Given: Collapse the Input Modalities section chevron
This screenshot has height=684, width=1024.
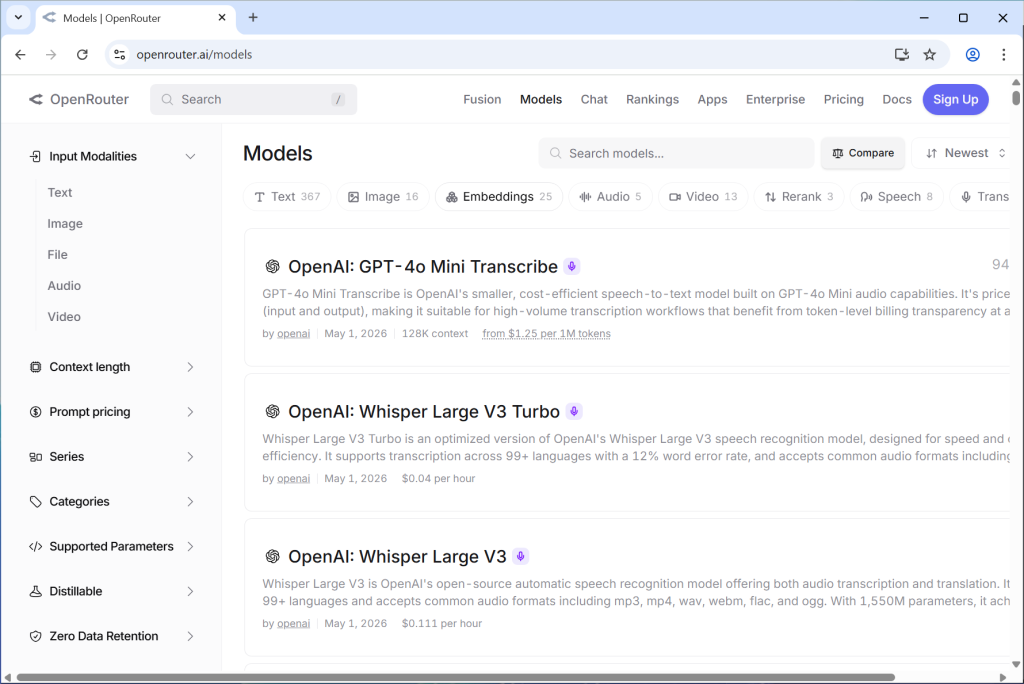Looking at the screenshot, I should 190,156.
